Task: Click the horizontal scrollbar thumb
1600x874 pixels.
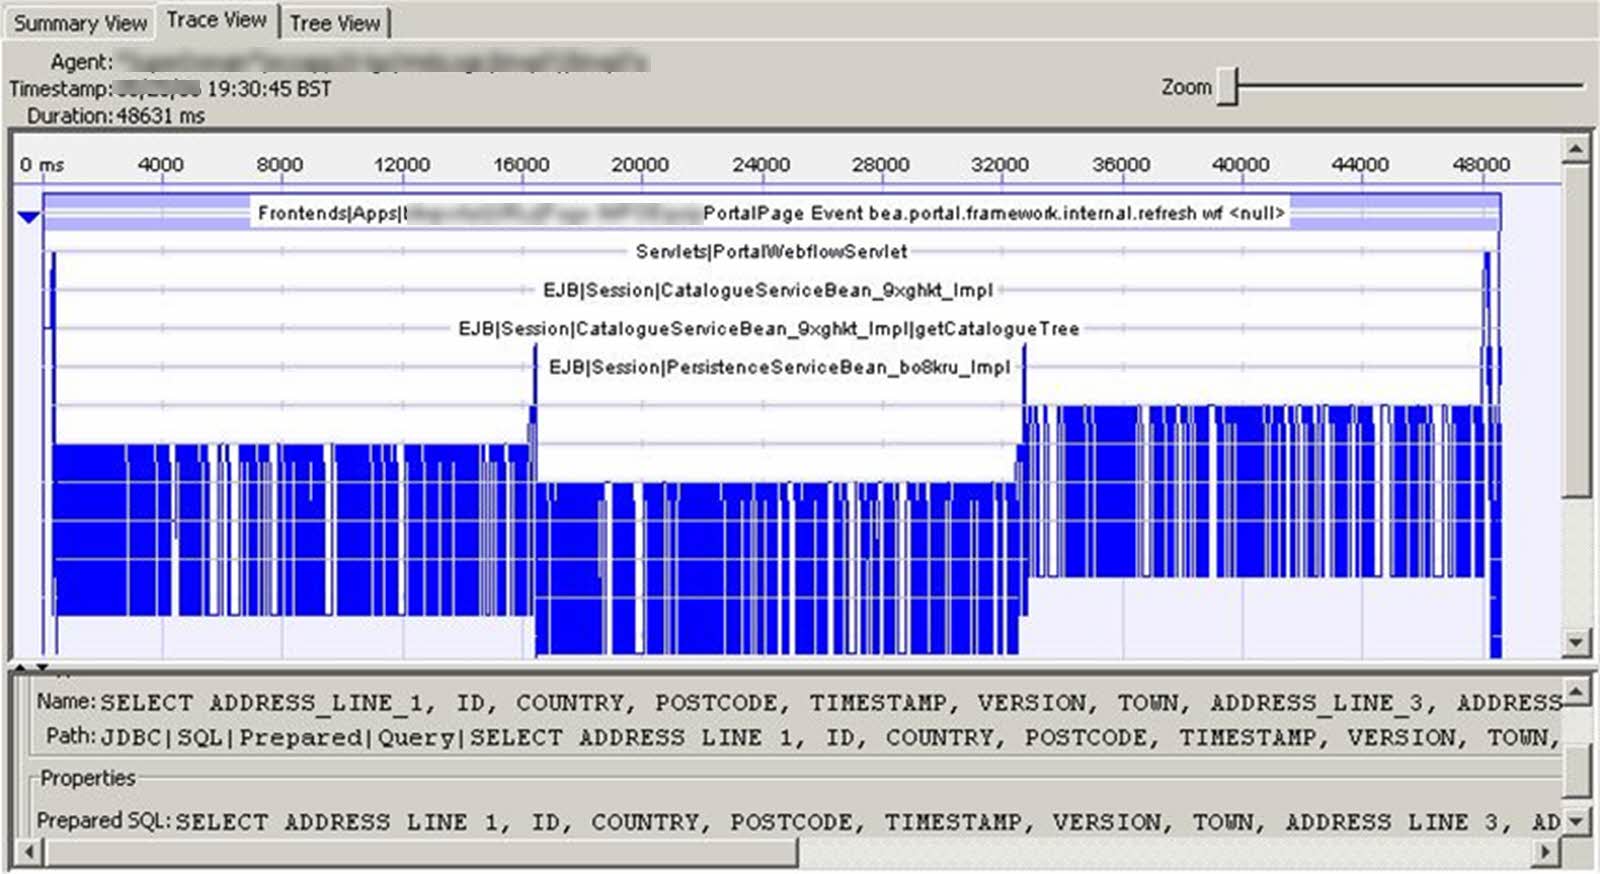Action: (x=421, y=852)
